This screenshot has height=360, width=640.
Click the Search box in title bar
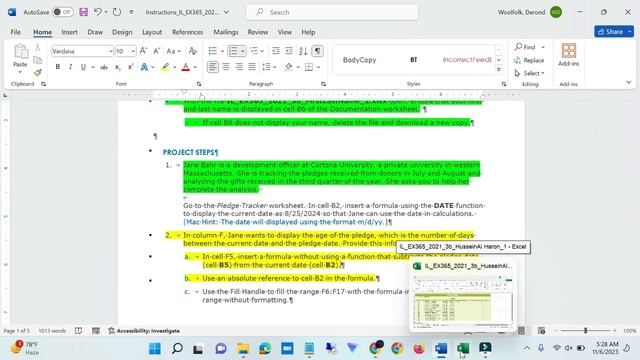(x=332, y=12)
